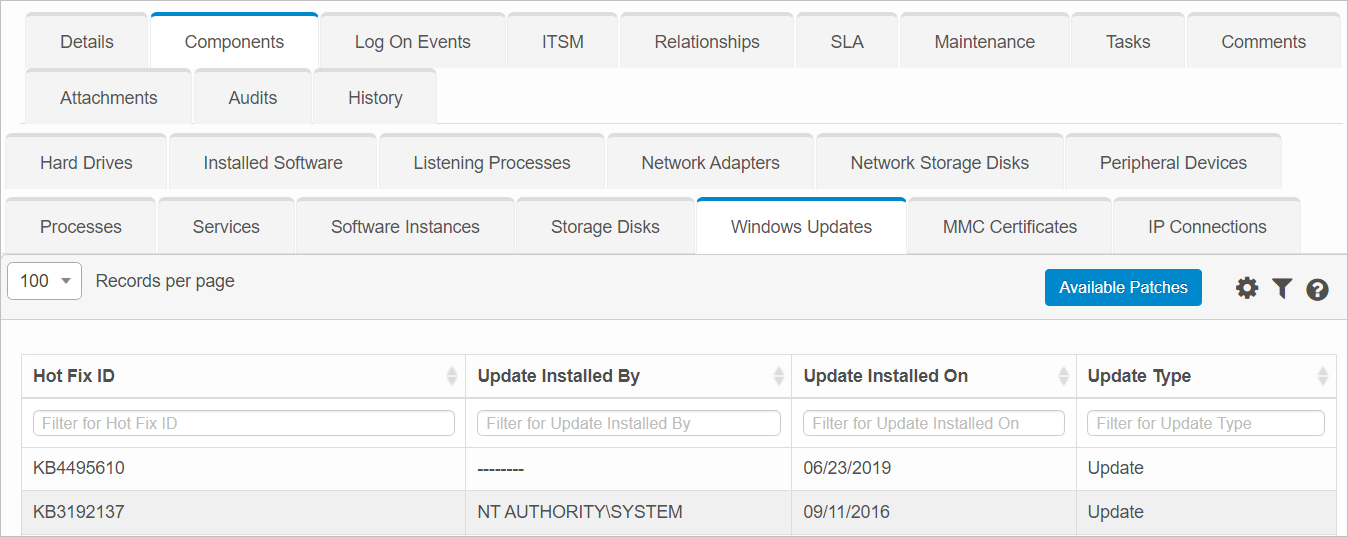Focus the Filter for Update Type field
Screen dimensions: 1348x537
1205,423
